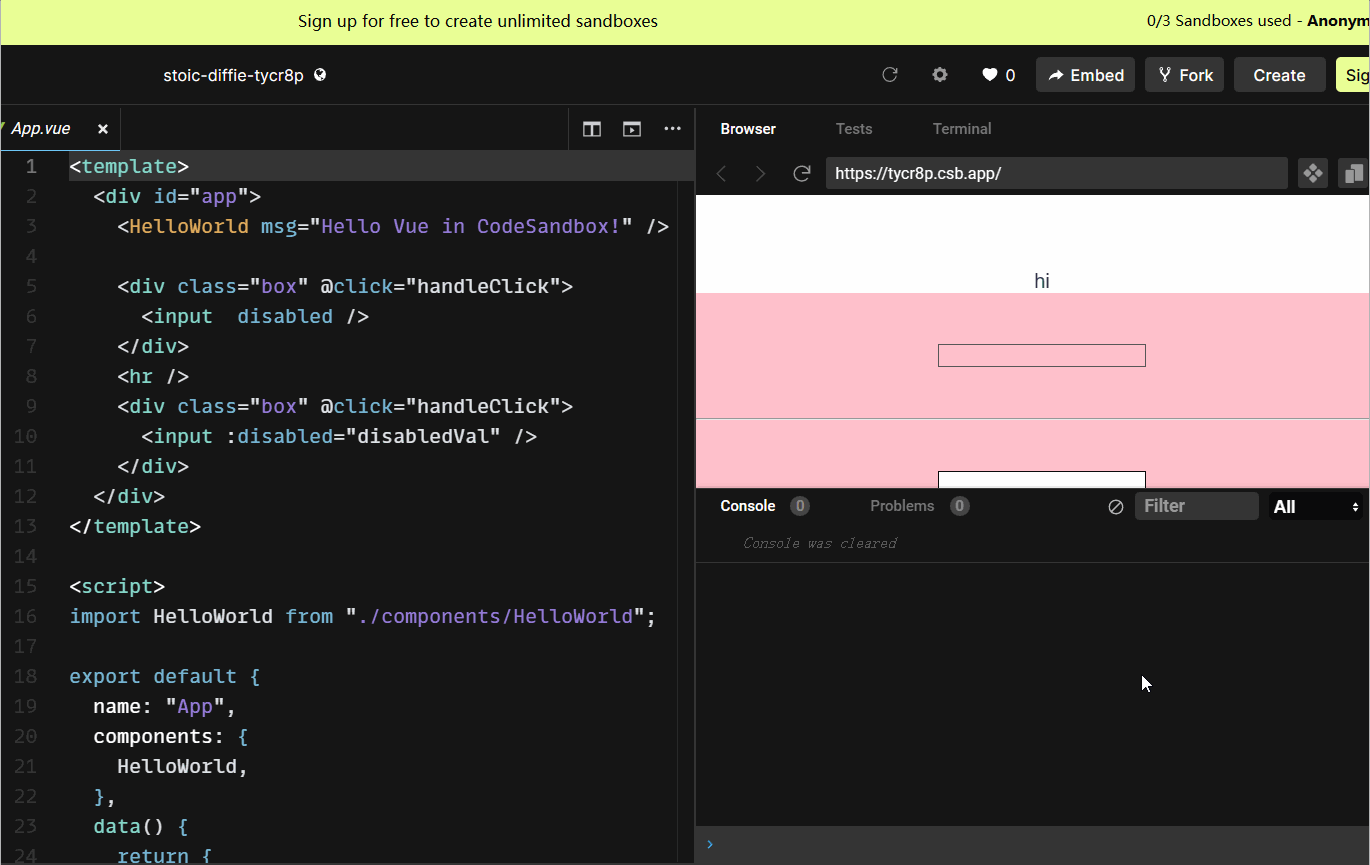
Task: Click the first <template> tag on line 1
Action: (x=129, y=166)
